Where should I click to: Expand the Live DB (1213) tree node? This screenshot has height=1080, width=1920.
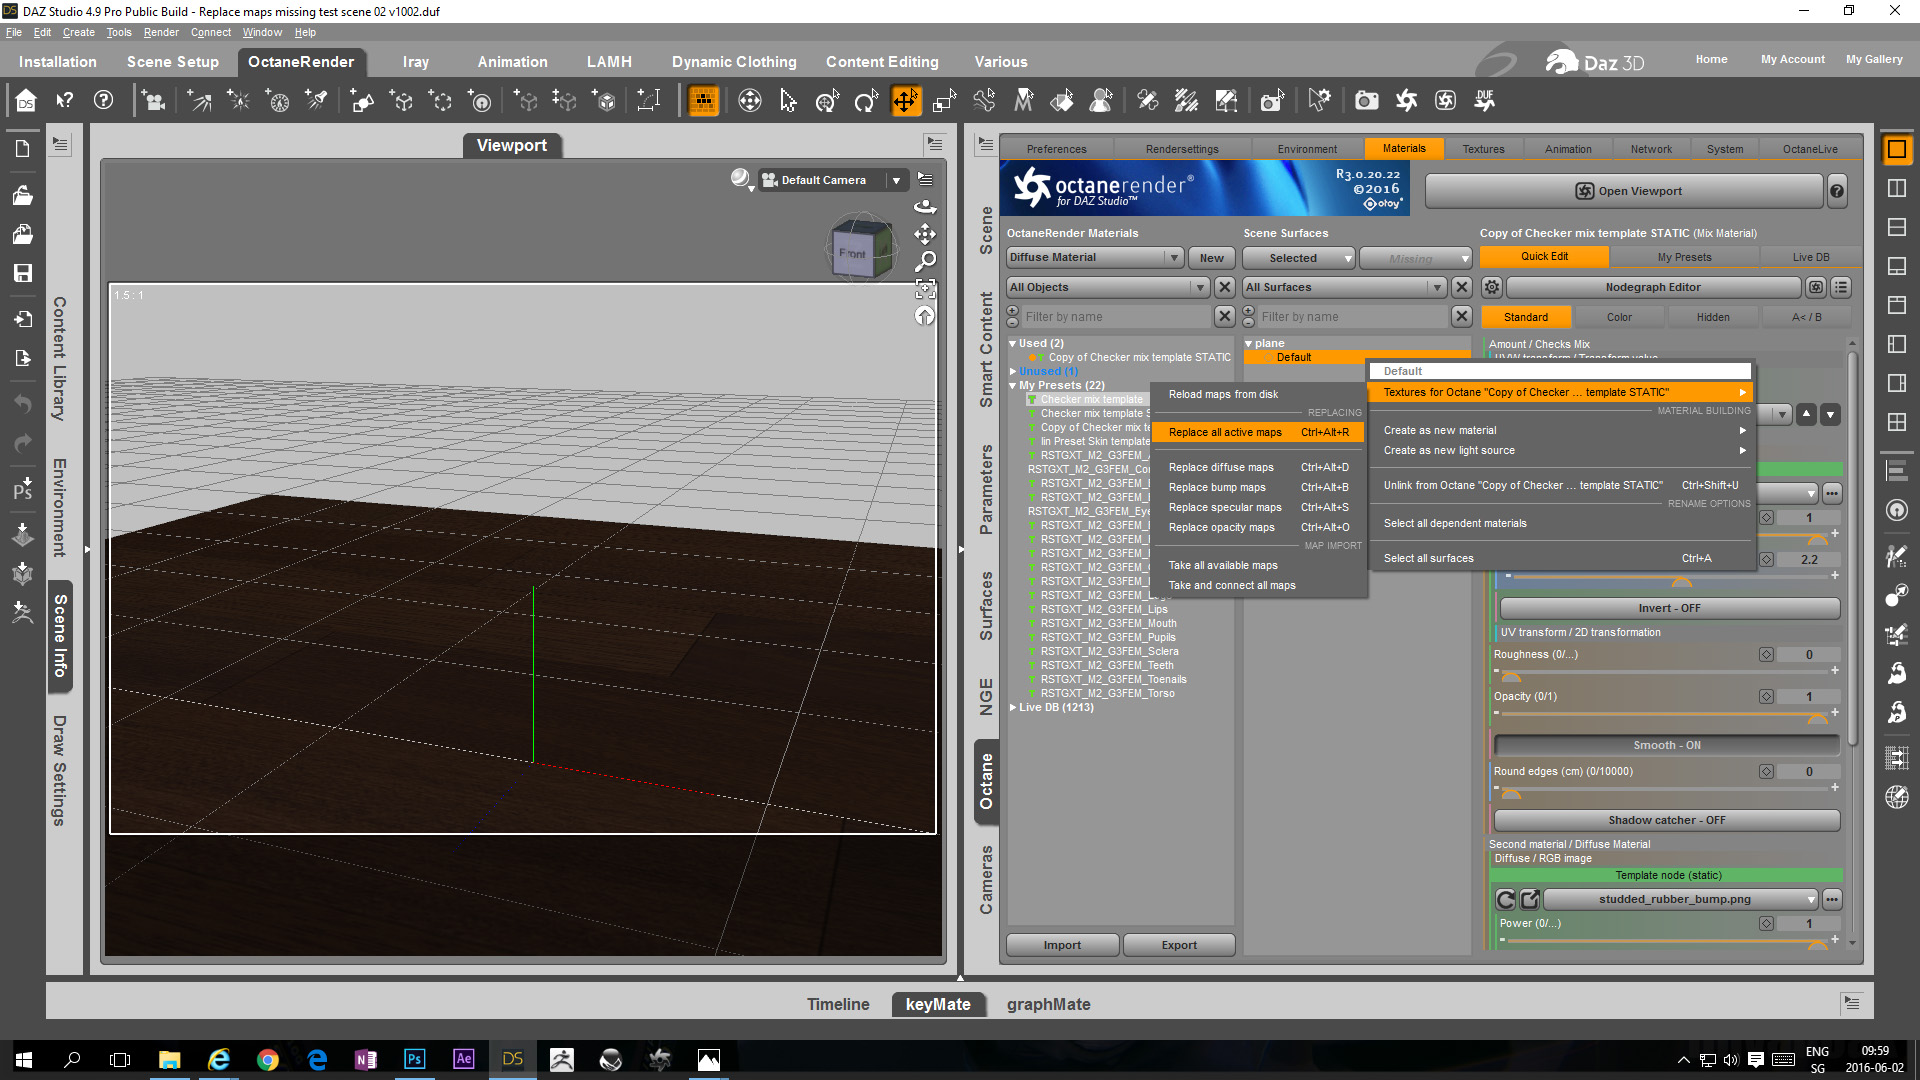point(1013,707)
